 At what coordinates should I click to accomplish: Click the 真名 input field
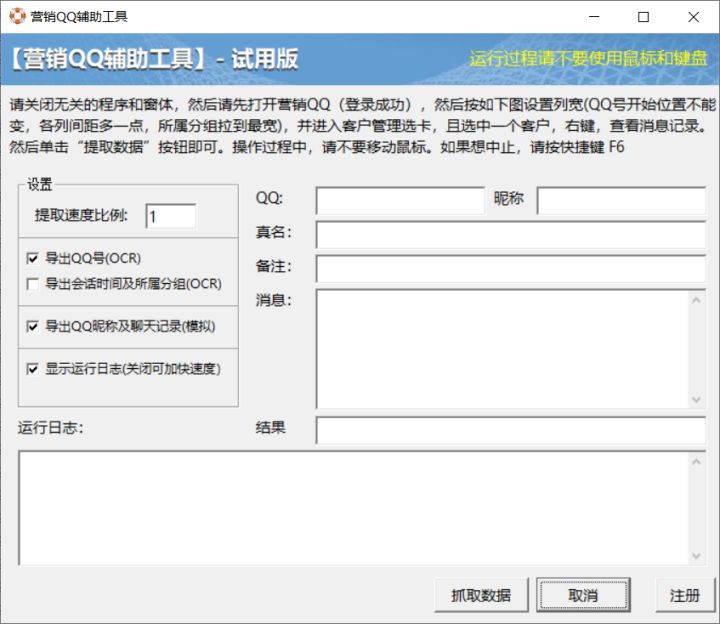coord(511,235)
